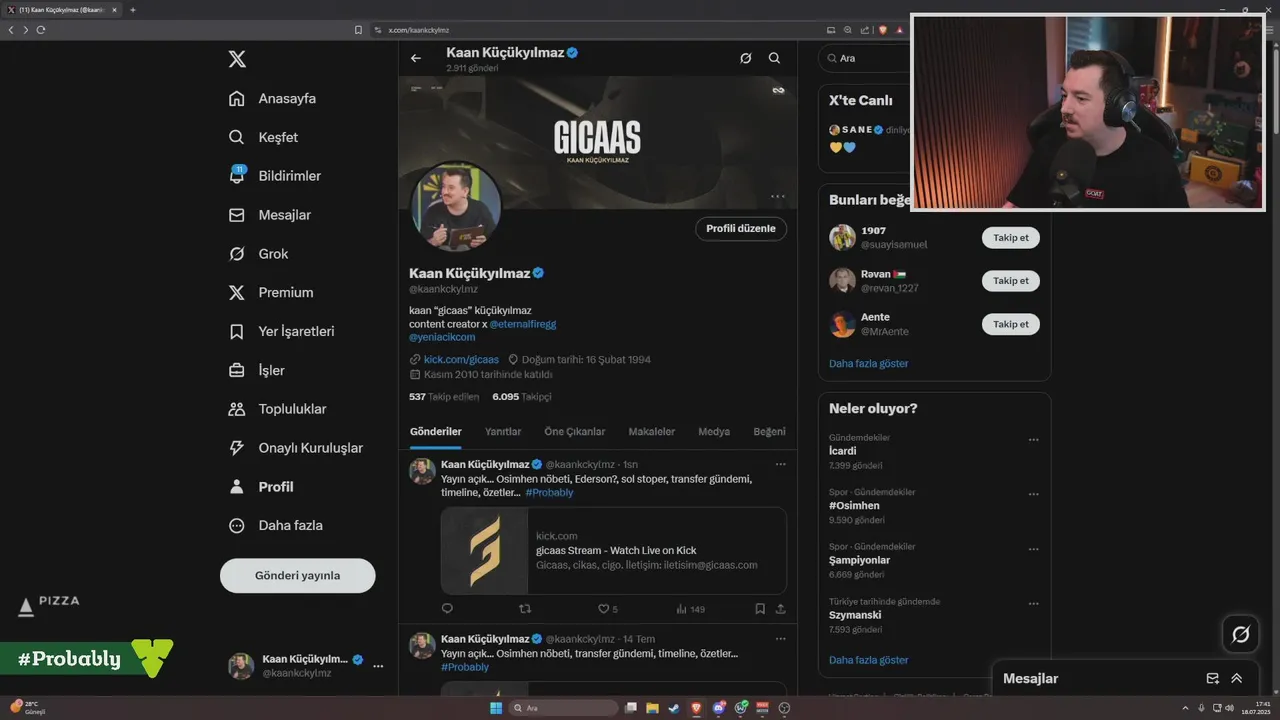
Task: Open Onaylı Kuruluşlar lightning icon
Action: [237, 448]
